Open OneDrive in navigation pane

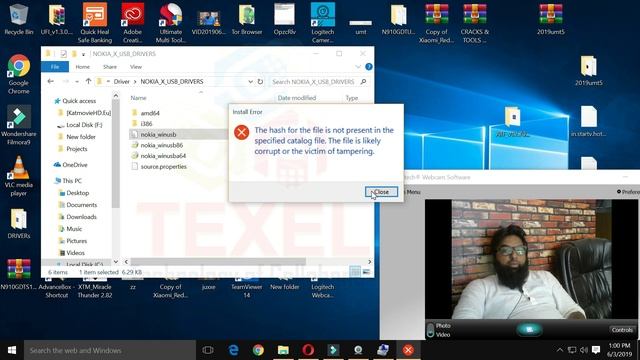tap(70, 165)
